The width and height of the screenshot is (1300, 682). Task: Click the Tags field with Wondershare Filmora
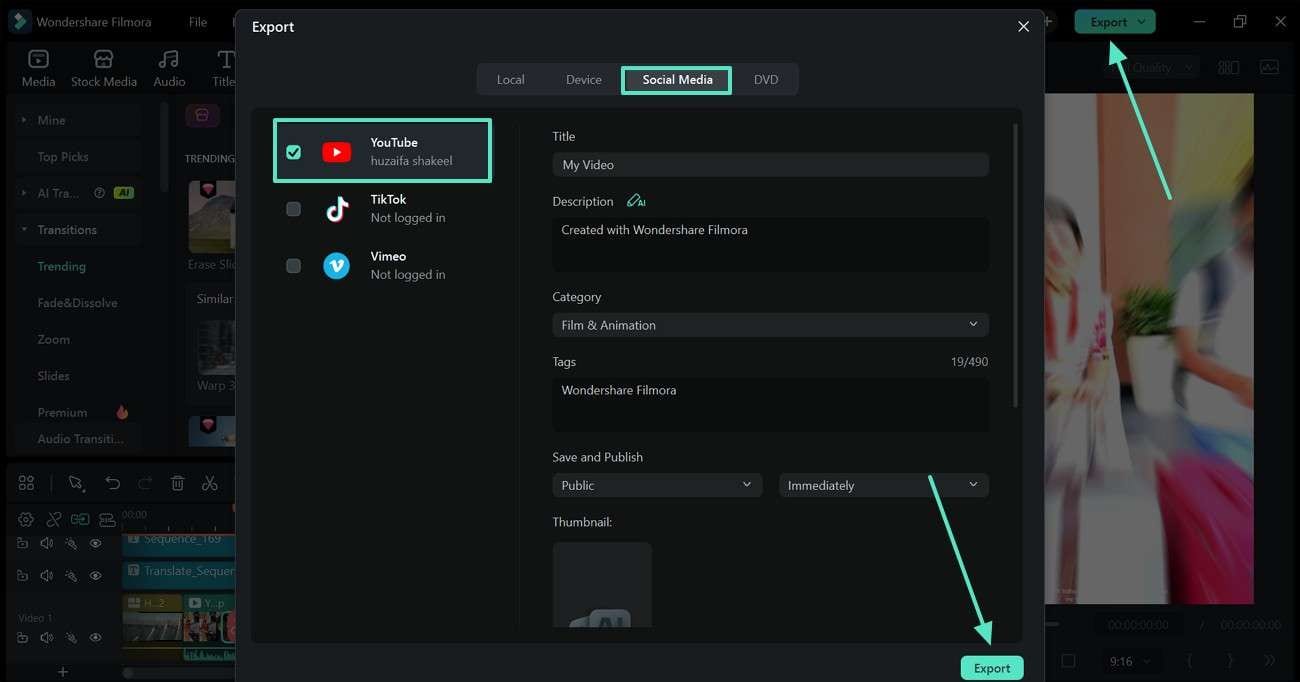770,404
